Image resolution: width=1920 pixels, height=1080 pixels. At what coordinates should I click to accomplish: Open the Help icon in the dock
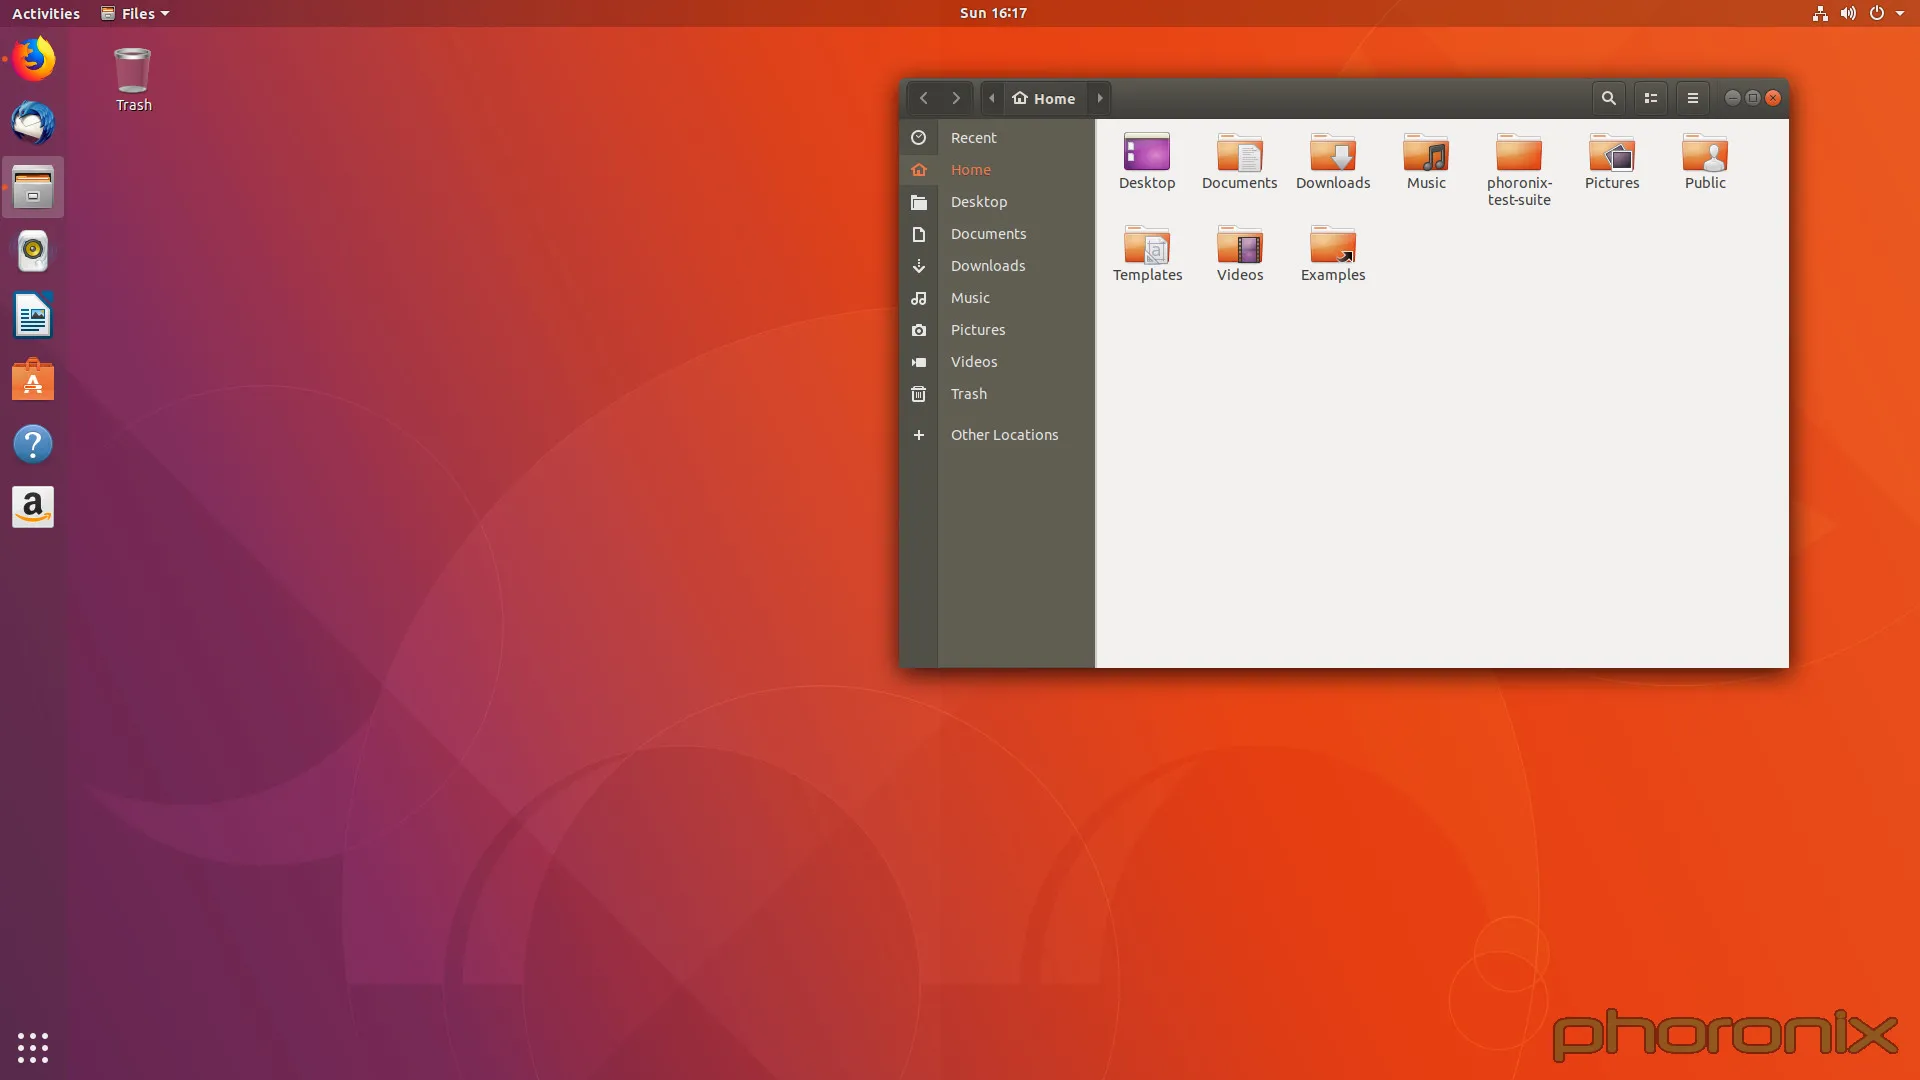[x=33, y=444]
